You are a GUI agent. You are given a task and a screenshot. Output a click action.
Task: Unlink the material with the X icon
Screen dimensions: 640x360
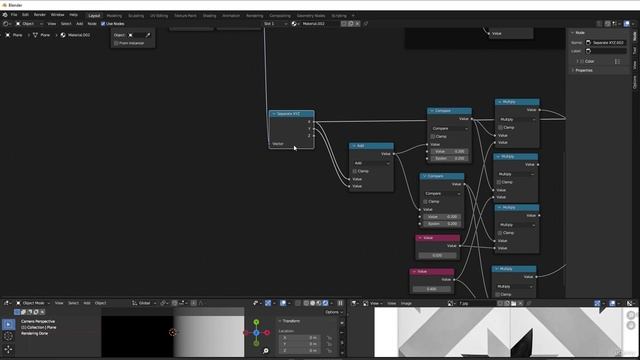[358, 24]
